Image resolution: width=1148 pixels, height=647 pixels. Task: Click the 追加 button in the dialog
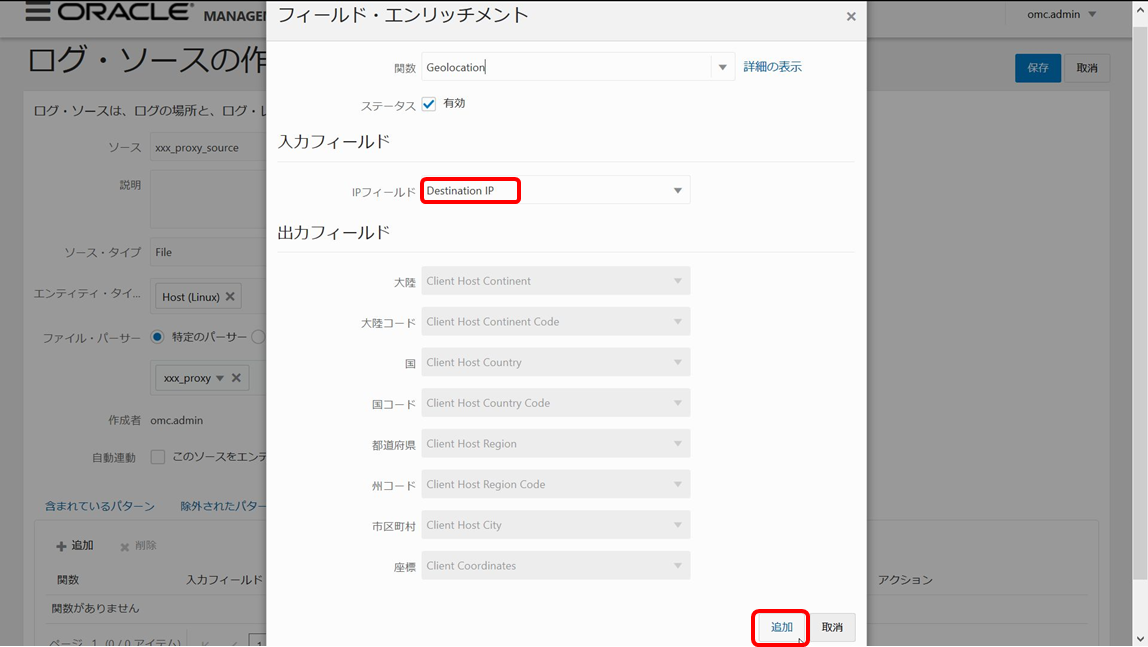[x=781, y=627]
